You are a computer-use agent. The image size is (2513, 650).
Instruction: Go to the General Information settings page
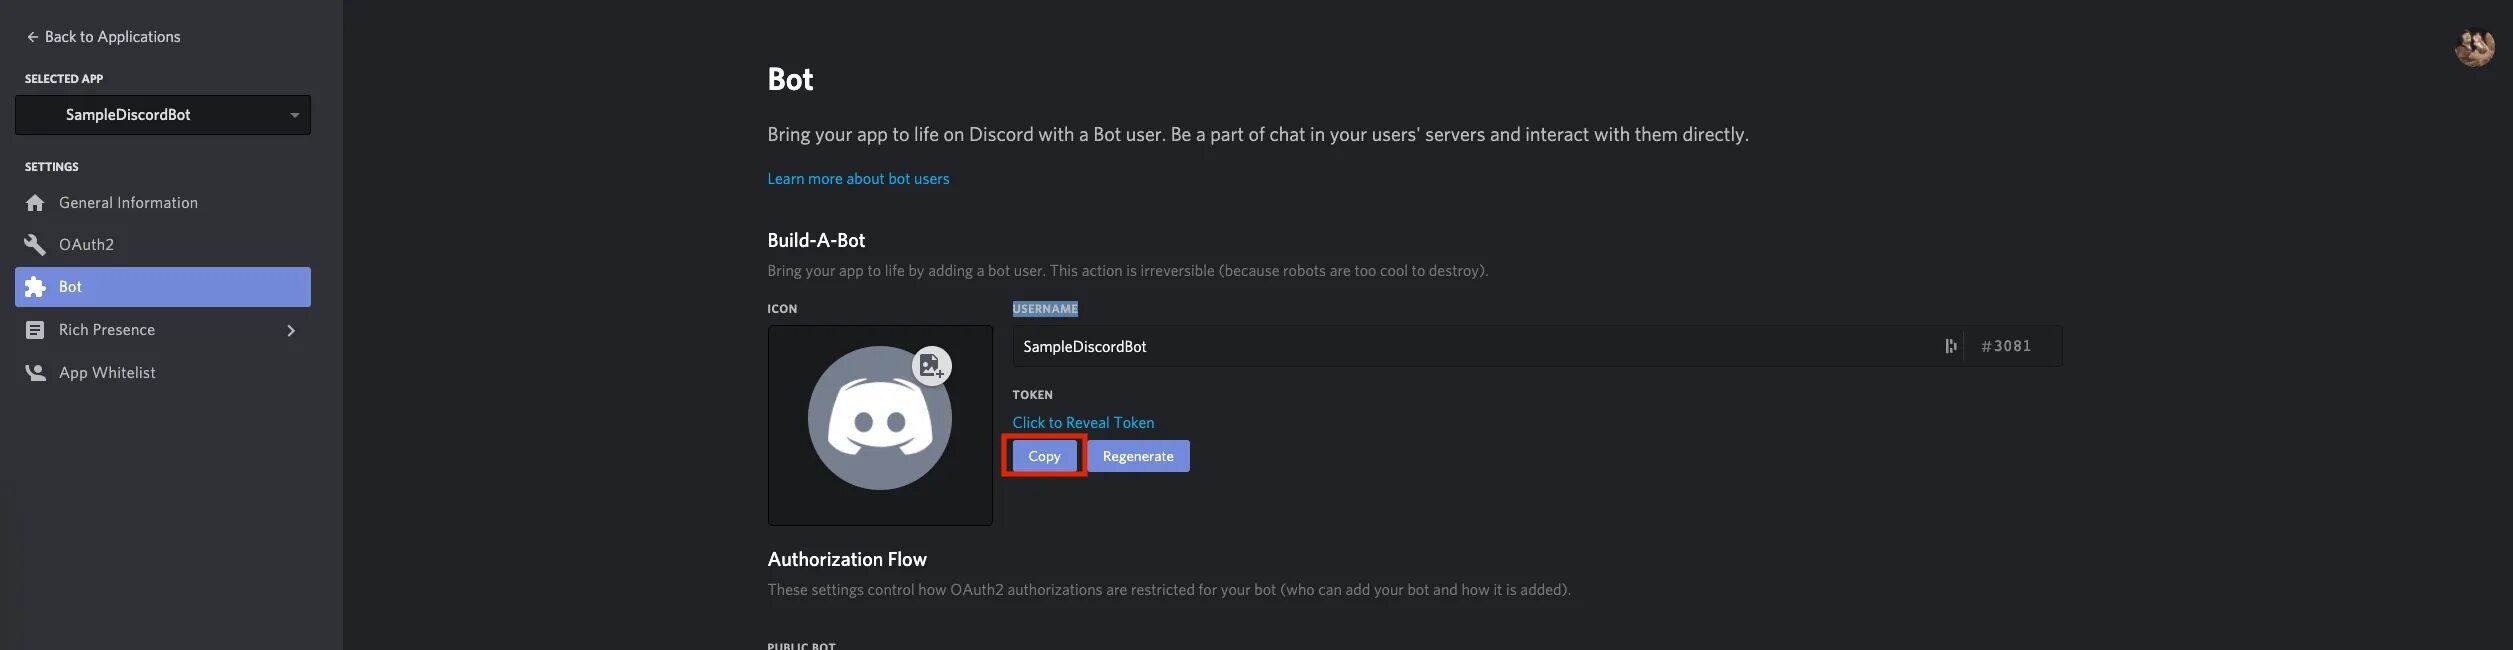point(128,203)
